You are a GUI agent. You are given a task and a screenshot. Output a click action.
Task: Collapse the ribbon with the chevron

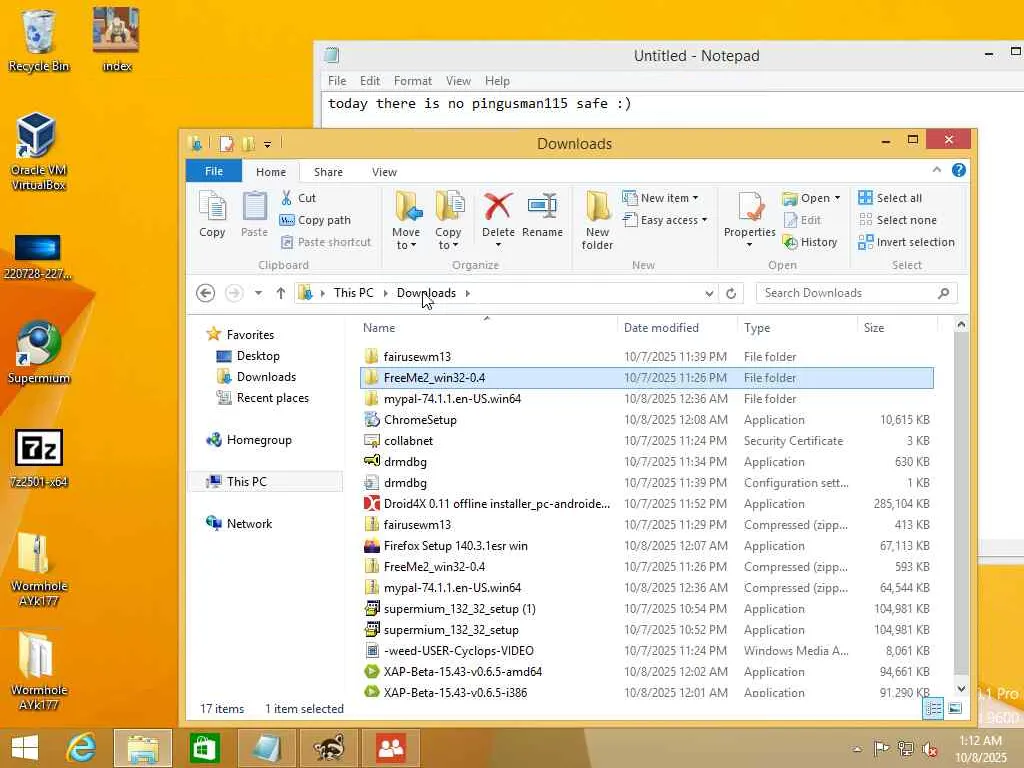(936, 170)
